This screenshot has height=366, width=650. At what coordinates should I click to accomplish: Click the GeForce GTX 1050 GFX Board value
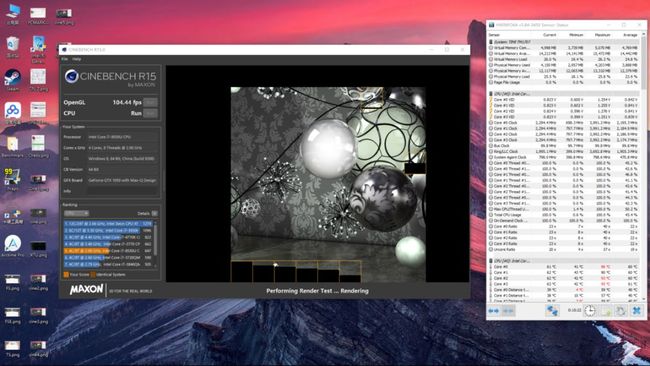[122, 180]
